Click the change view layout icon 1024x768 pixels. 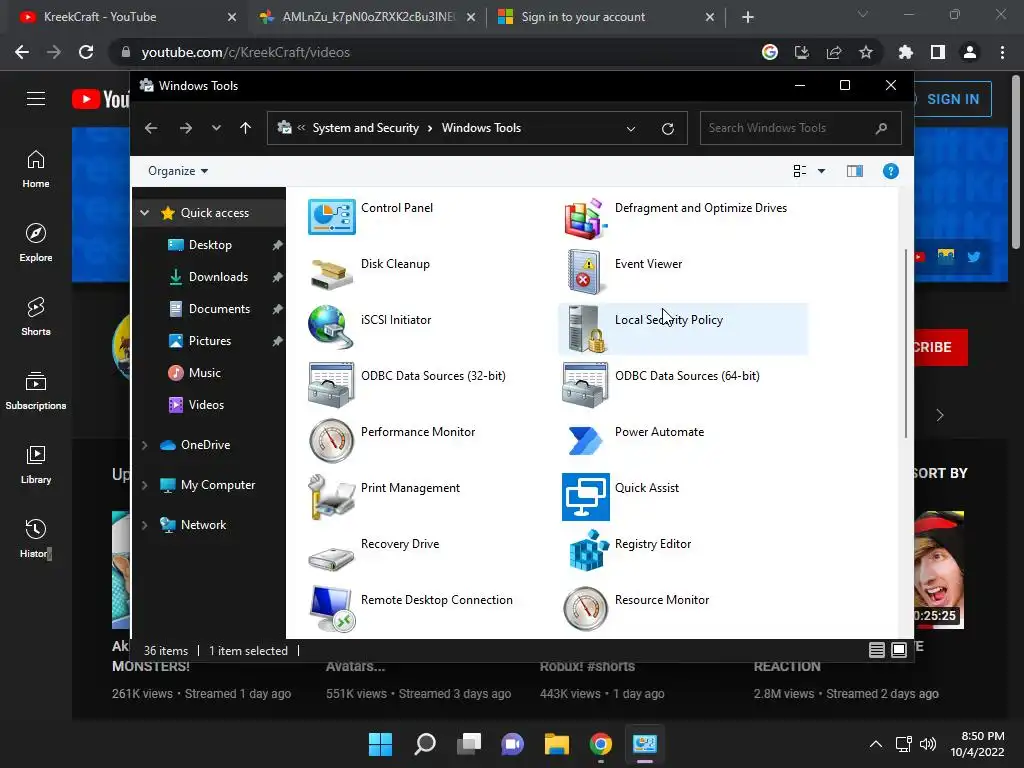click(x=799, y=171)
